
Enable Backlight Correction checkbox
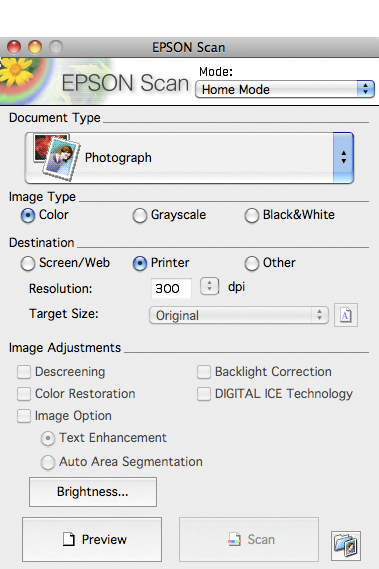[204, 372]
